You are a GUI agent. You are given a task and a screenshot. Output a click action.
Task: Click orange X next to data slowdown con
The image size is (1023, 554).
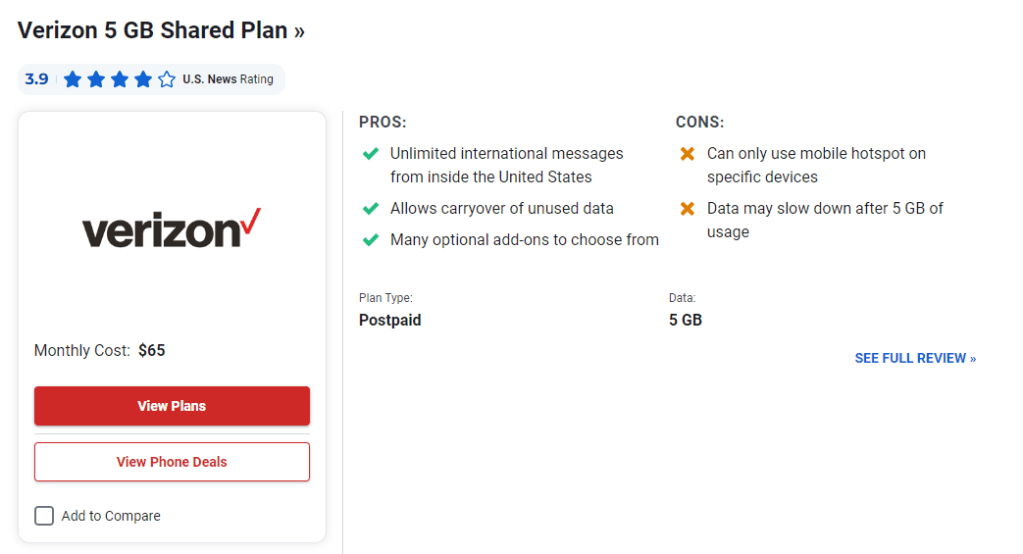(687, 209)
